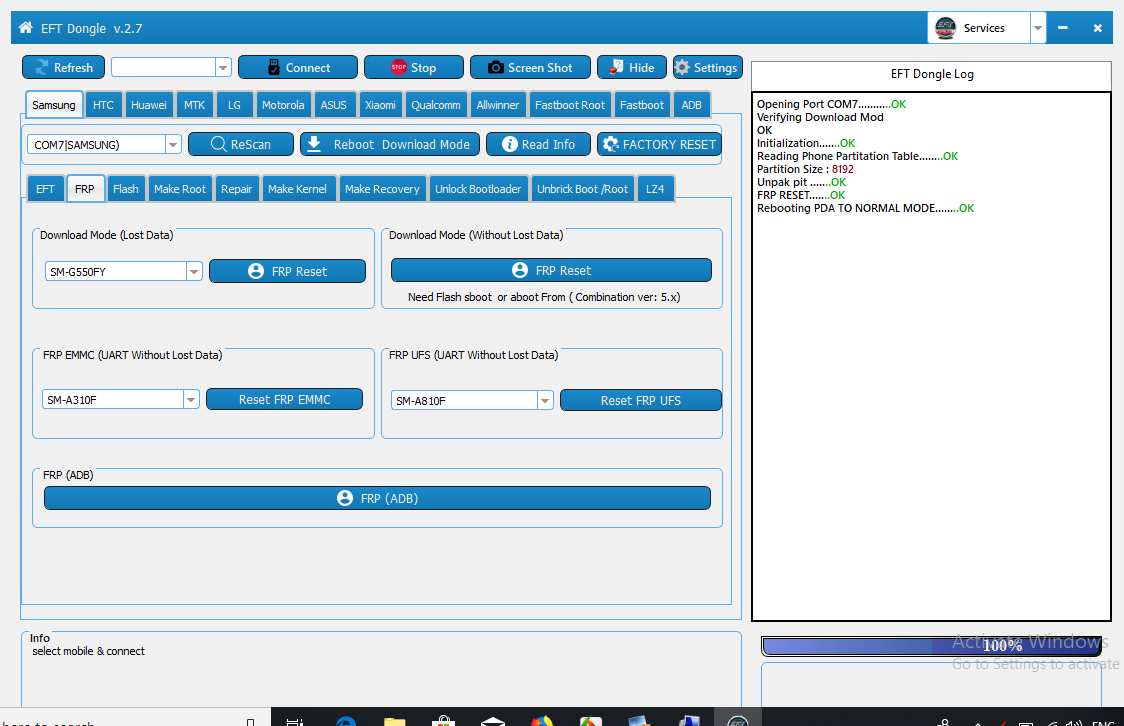Switch to the Xiaomi brand tab
Viewport: 1124px width, 726px height.
(380, 105)
